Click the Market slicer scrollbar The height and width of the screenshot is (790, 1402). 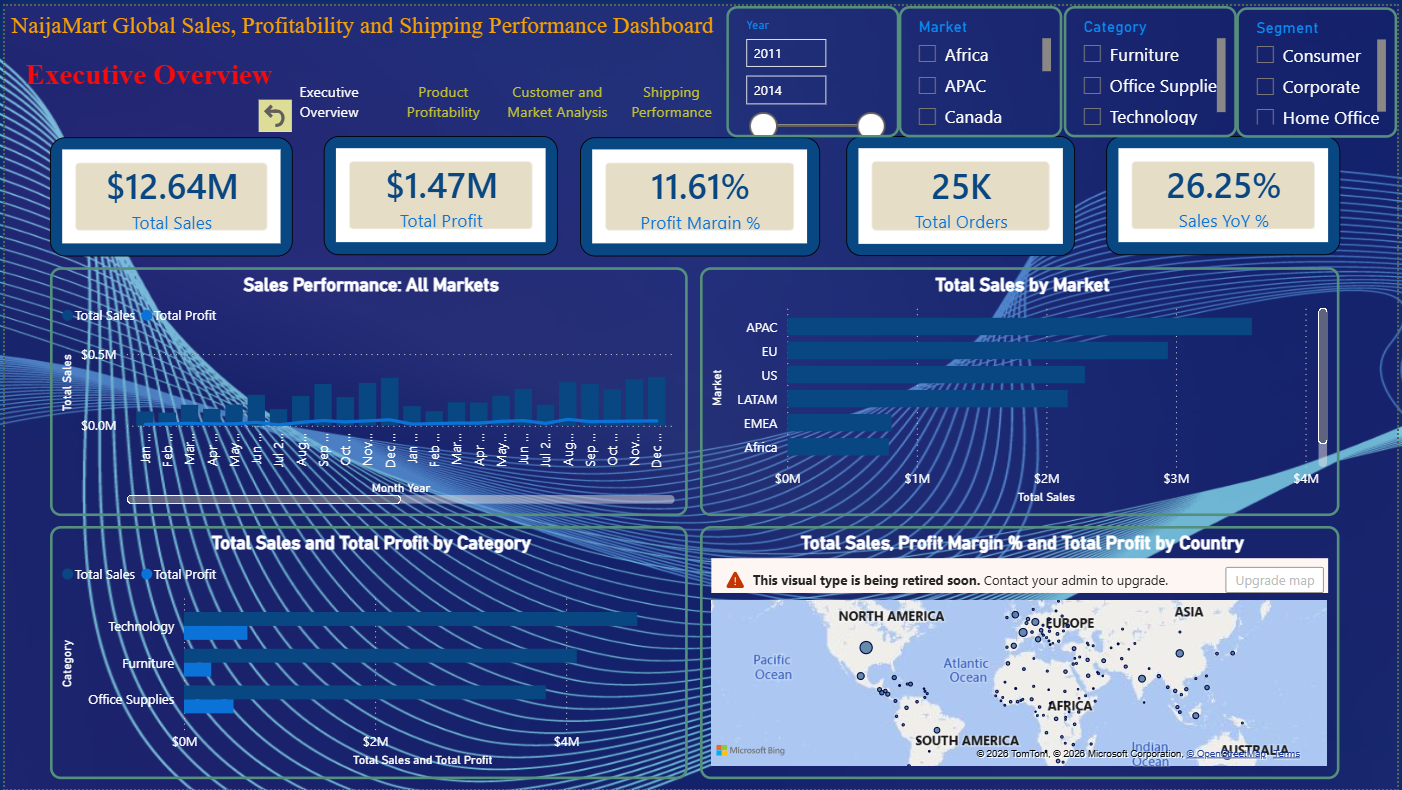point(1047,55)
